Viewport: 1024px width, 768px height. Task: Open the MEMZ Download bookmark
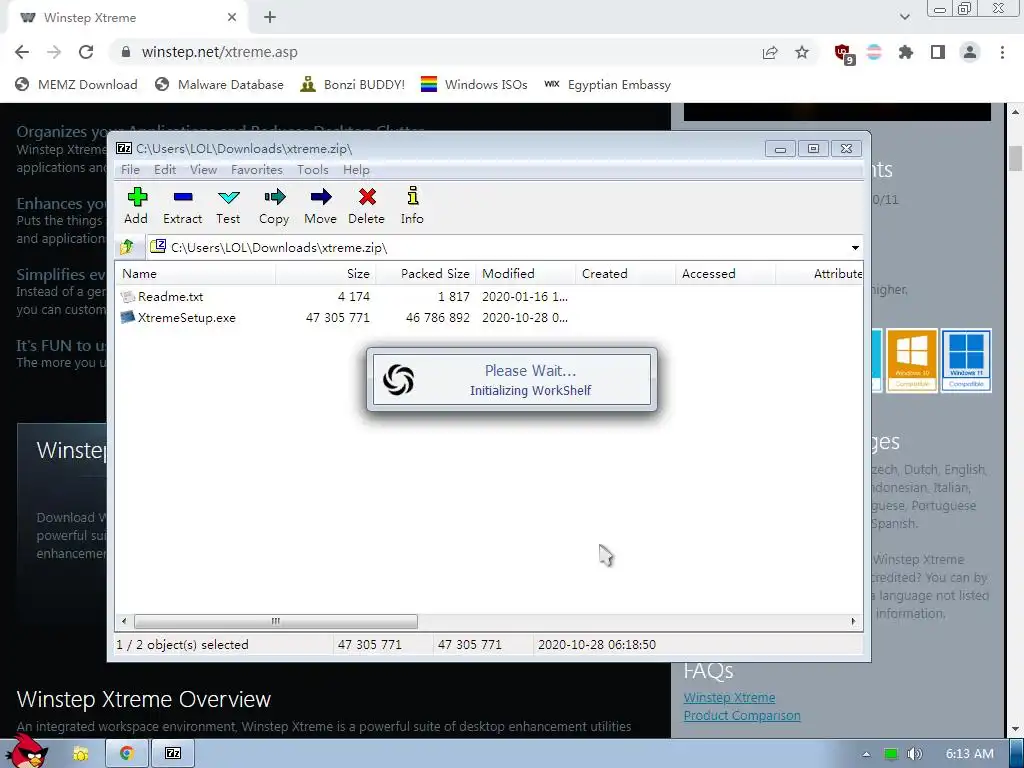[76, 85]
